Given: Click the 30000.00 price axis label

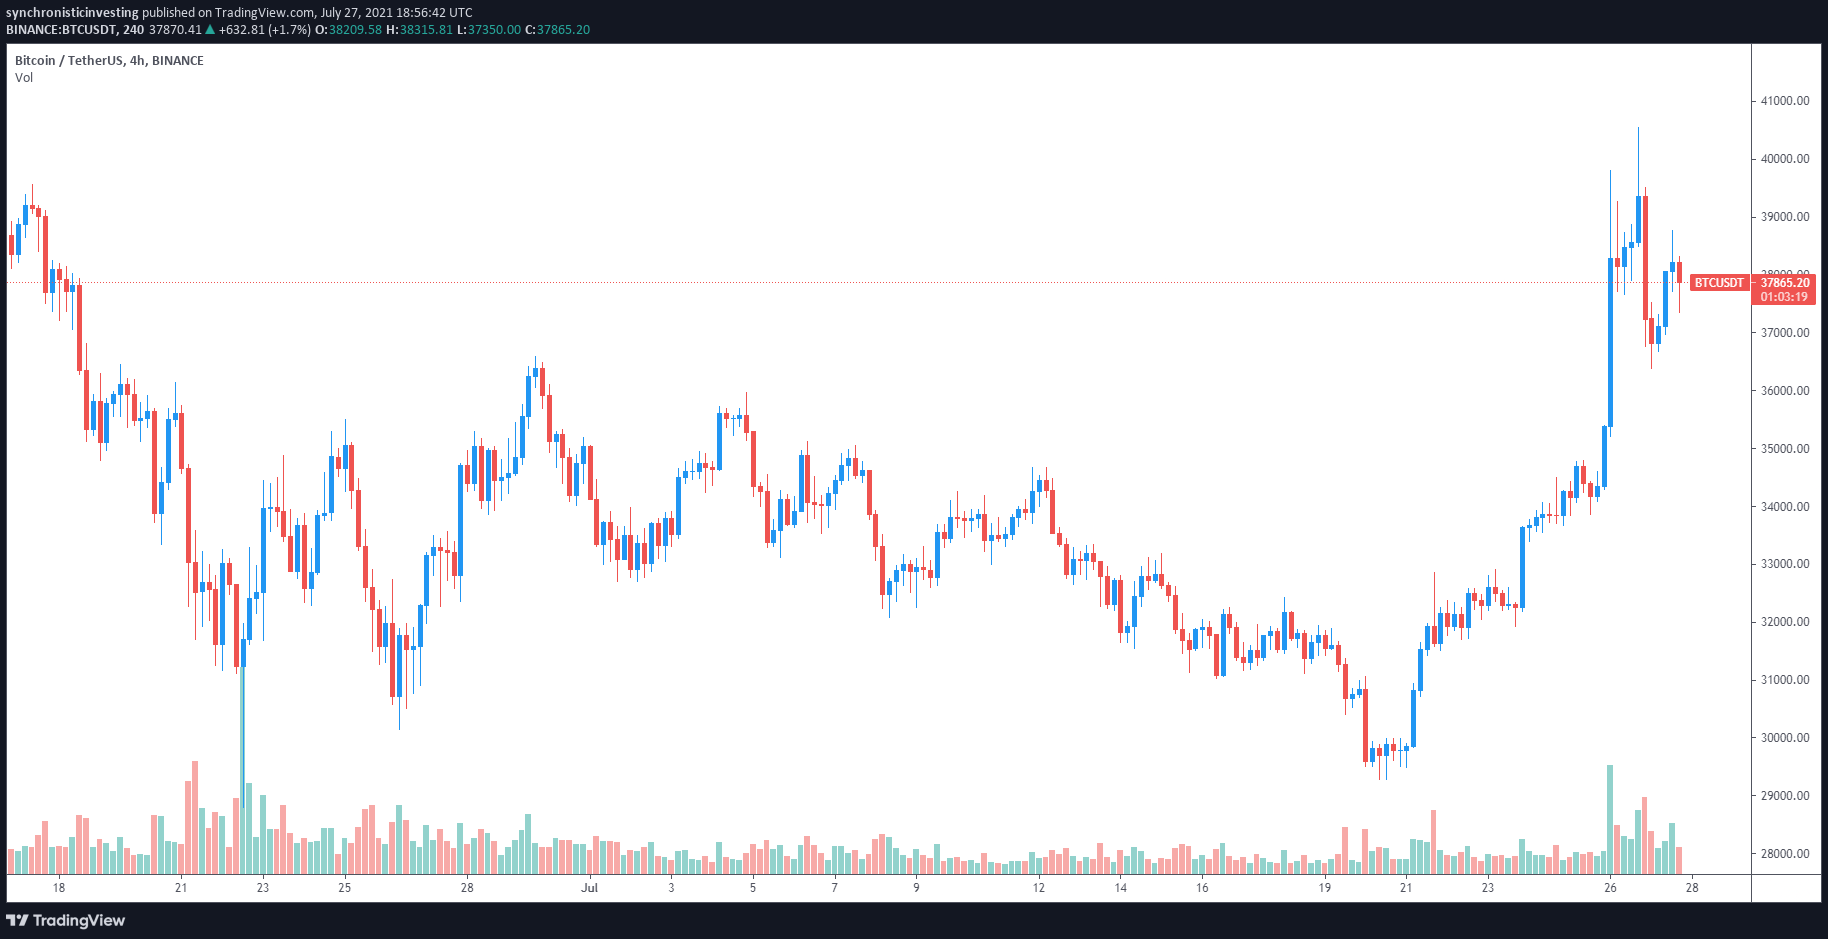Looking at the screenshot, I should (1785, 738).
